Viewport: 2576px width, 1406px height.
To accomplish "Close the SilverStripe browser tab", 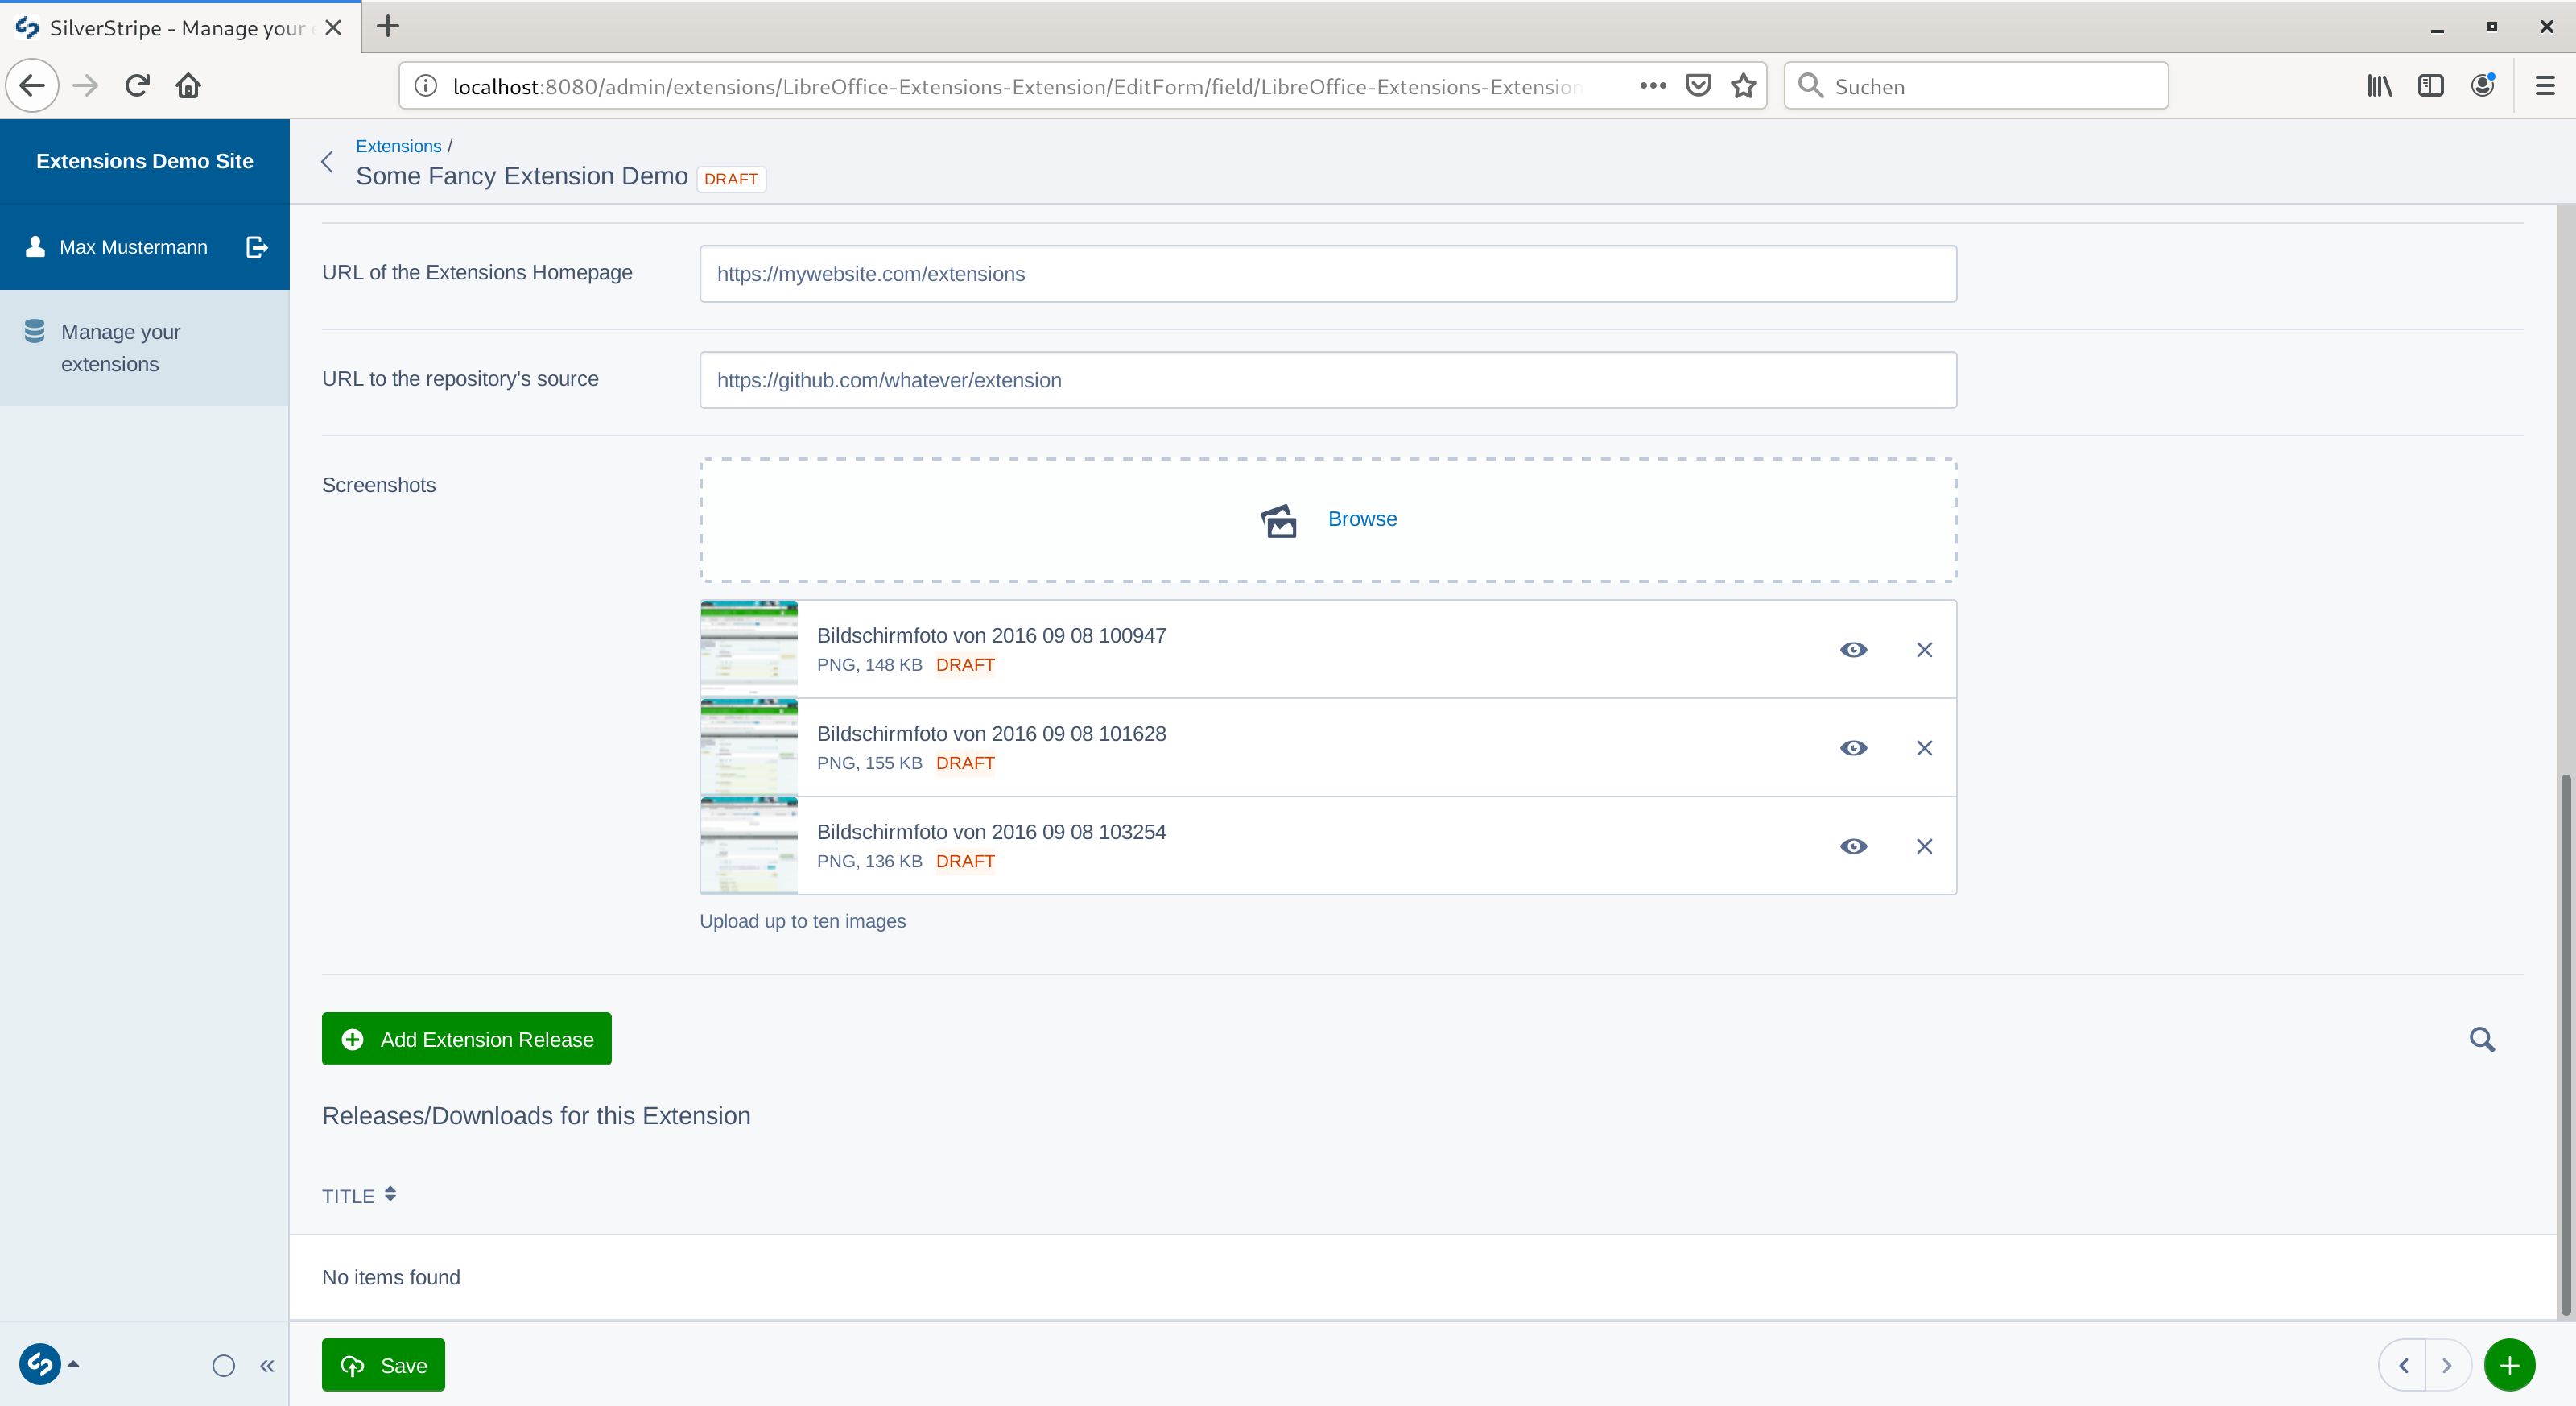I will click(333, 28).
